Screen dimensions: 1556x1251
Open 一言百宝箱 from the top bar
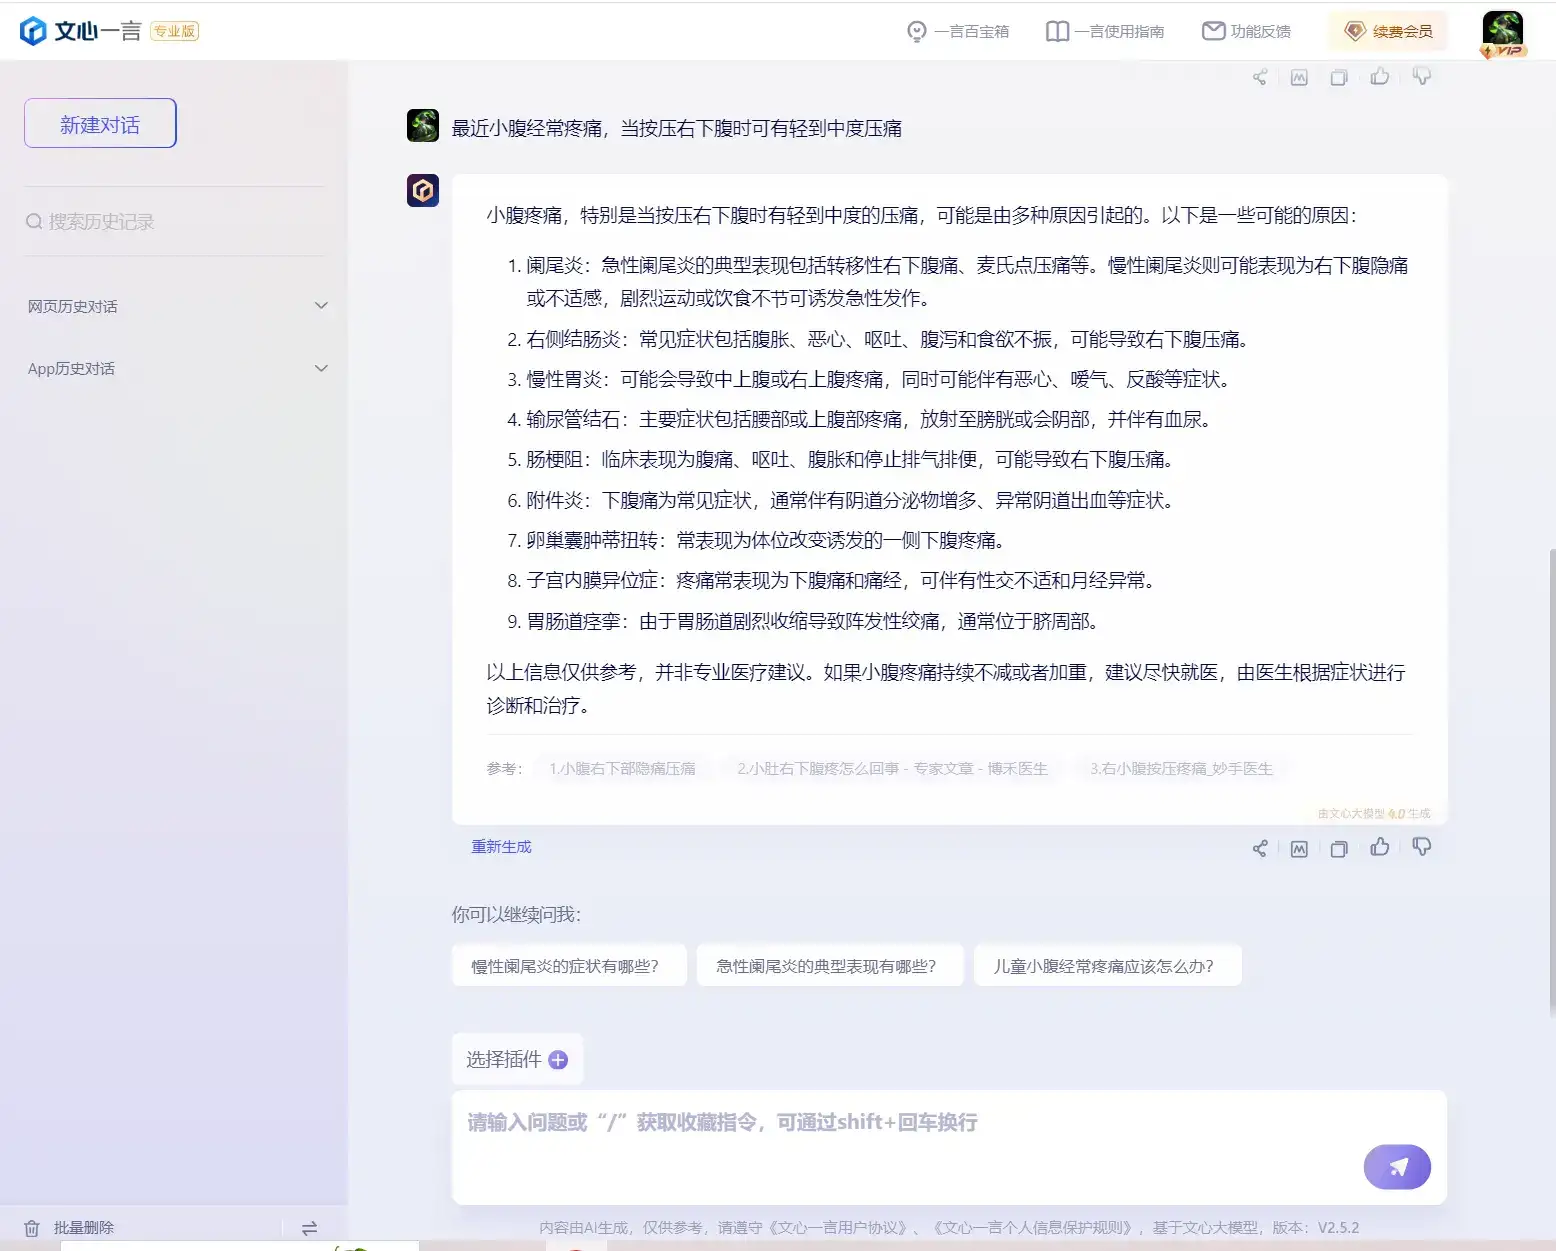click(x=957, y=31)
